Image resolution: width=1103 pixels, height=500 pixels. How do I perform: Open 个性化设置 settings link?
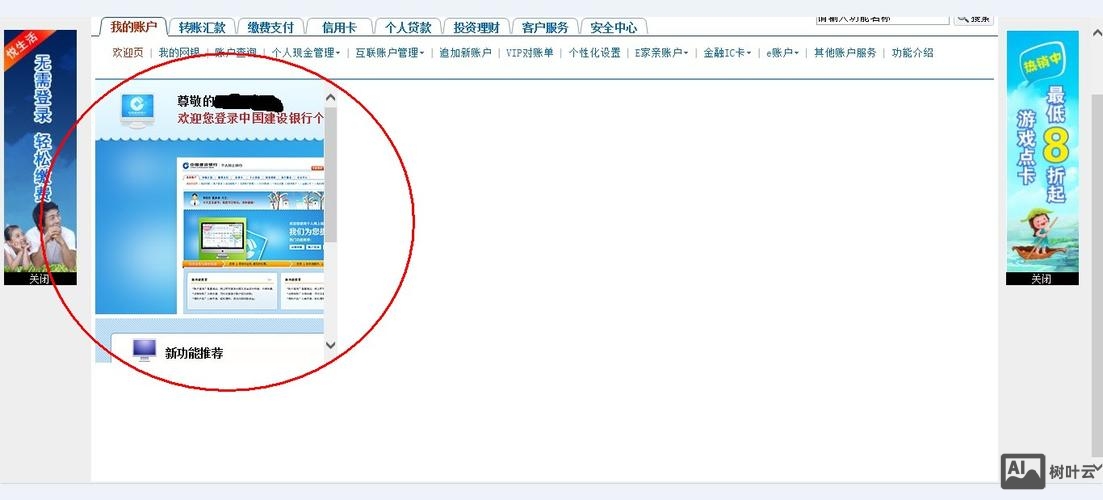(x=594, y=53)
